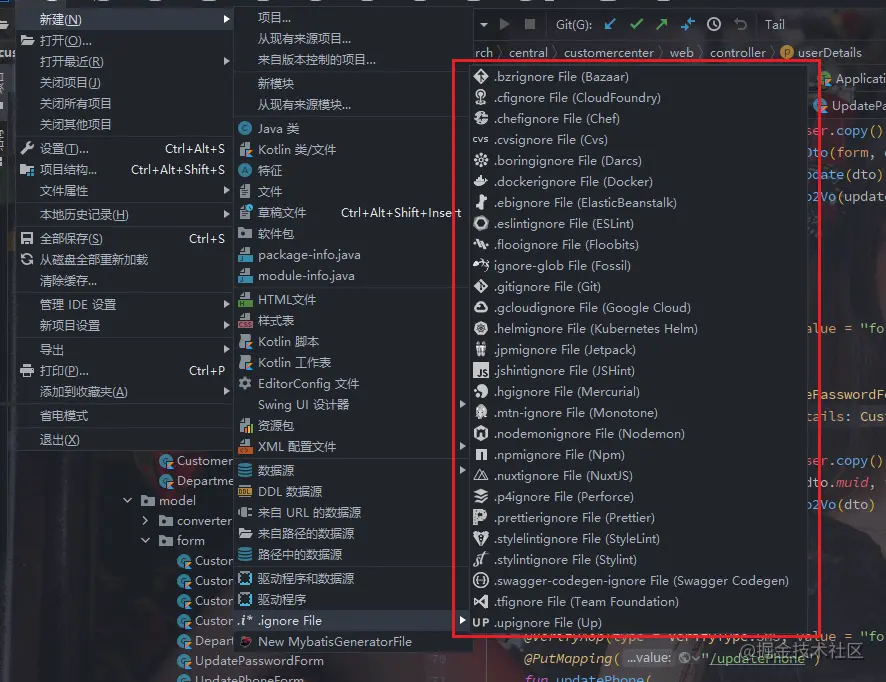Expand Swing UI 设计器 submenu arrow
The height and width of the screenshot is (682, 886).
(462, 404)
